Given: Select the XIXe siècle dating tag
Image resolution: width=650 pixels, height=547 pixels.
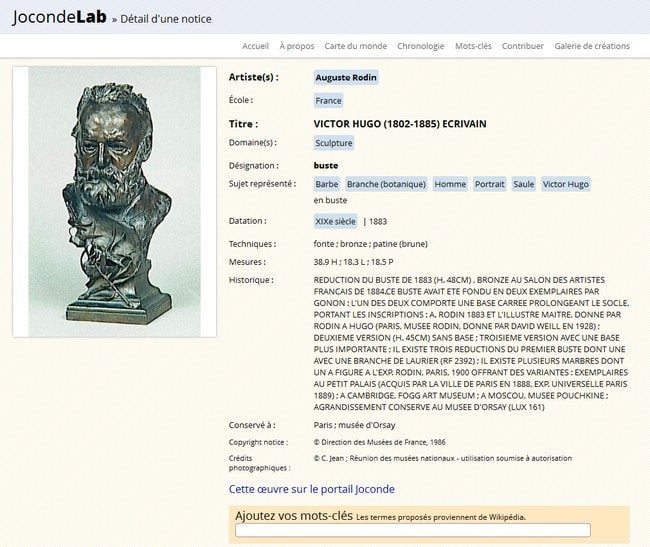Looking at the screenshot, I should pyautogui.click(x=335, y=222).
